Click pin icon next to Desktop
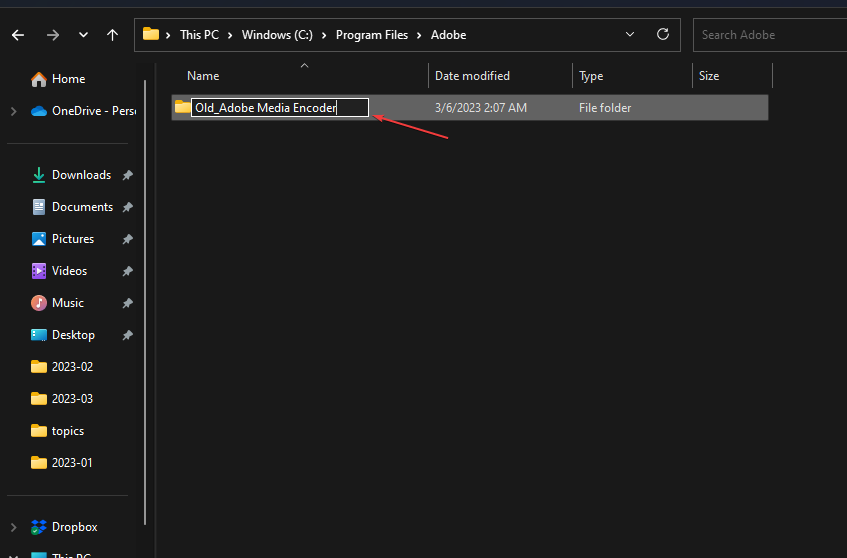This screenshot has width=847, height=558. 127,335
